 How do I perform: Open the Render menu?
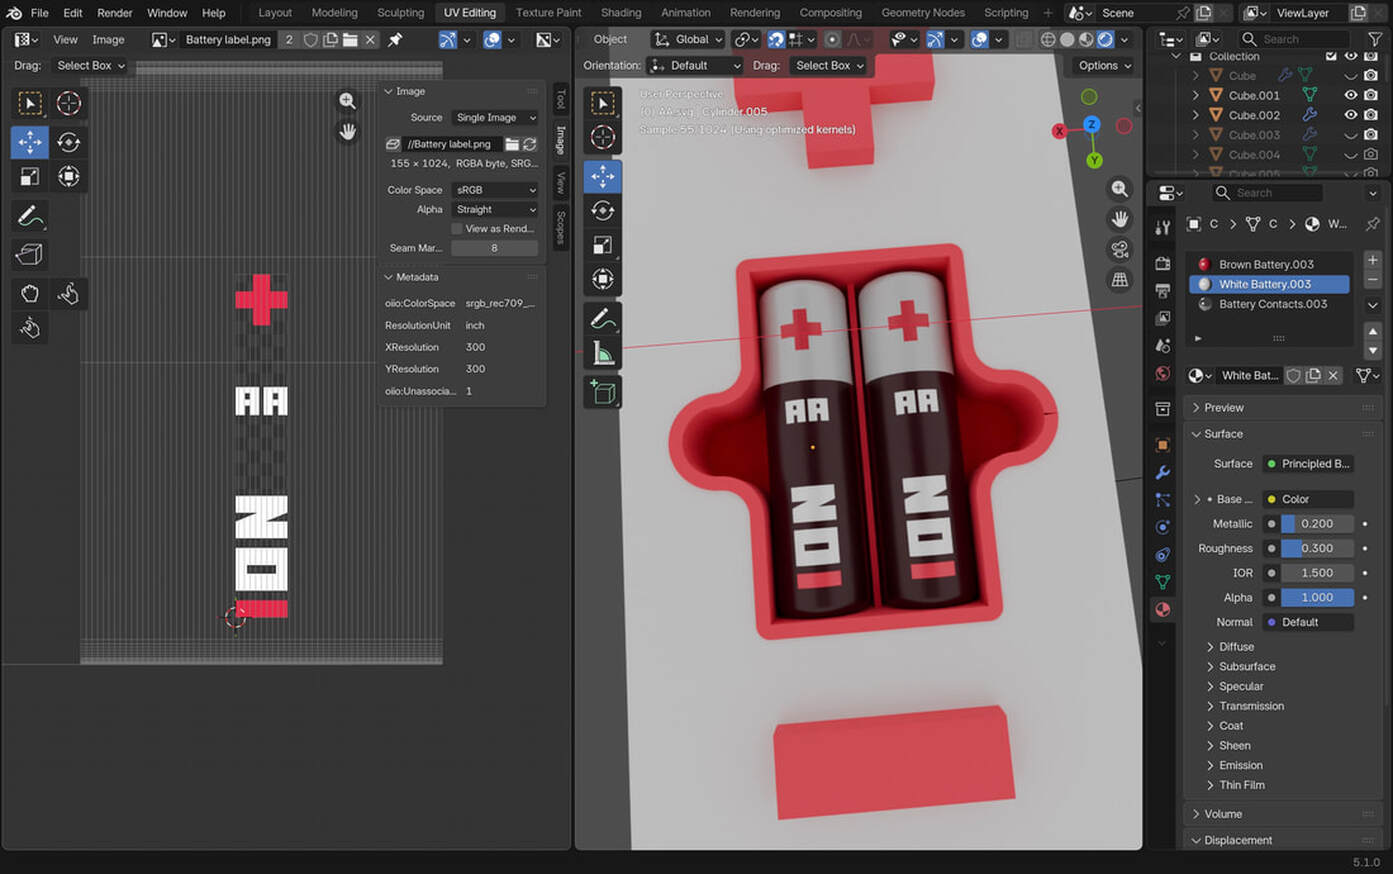pyautogui.click(x=115, y=13)
